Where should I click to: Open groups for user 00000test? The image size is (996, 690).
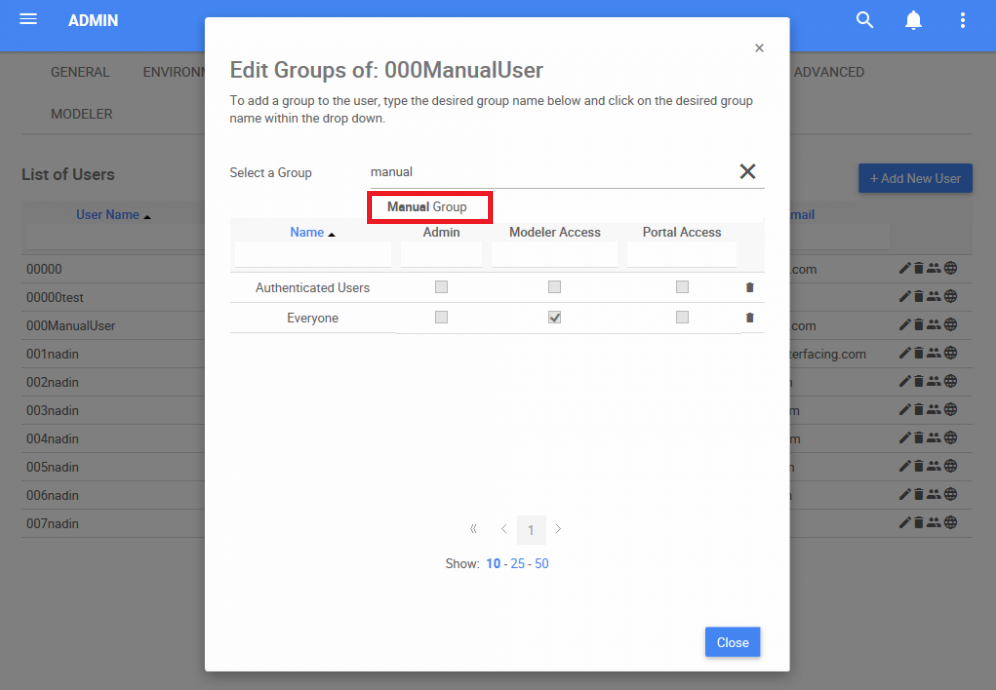click(x=934, y=296)
